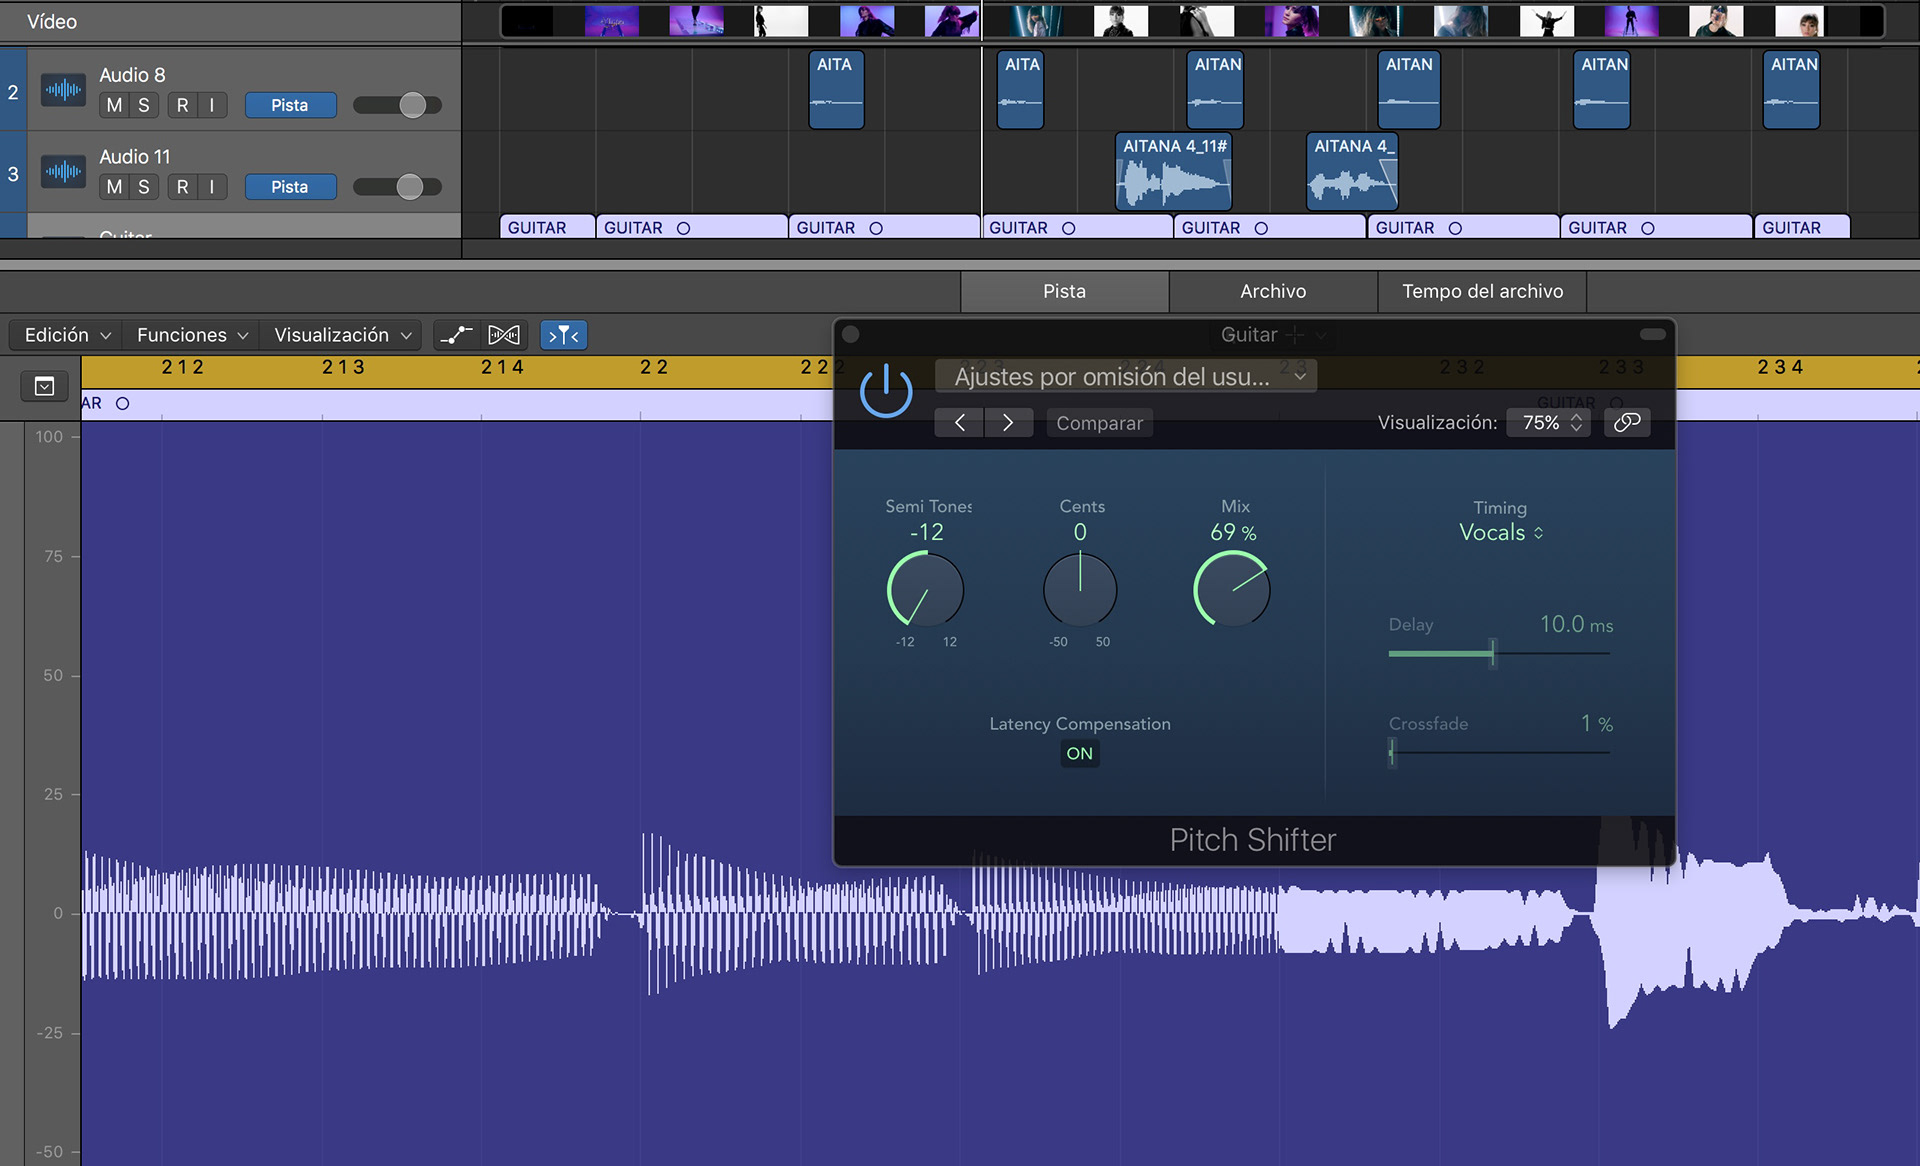Select the automation curve tool icon

[x=456, y=335]
